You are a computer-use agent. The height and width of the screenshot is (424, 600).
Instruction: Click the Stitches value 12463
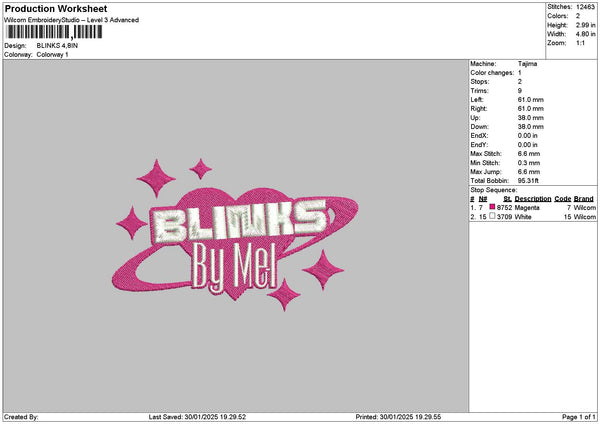point(585,7)
